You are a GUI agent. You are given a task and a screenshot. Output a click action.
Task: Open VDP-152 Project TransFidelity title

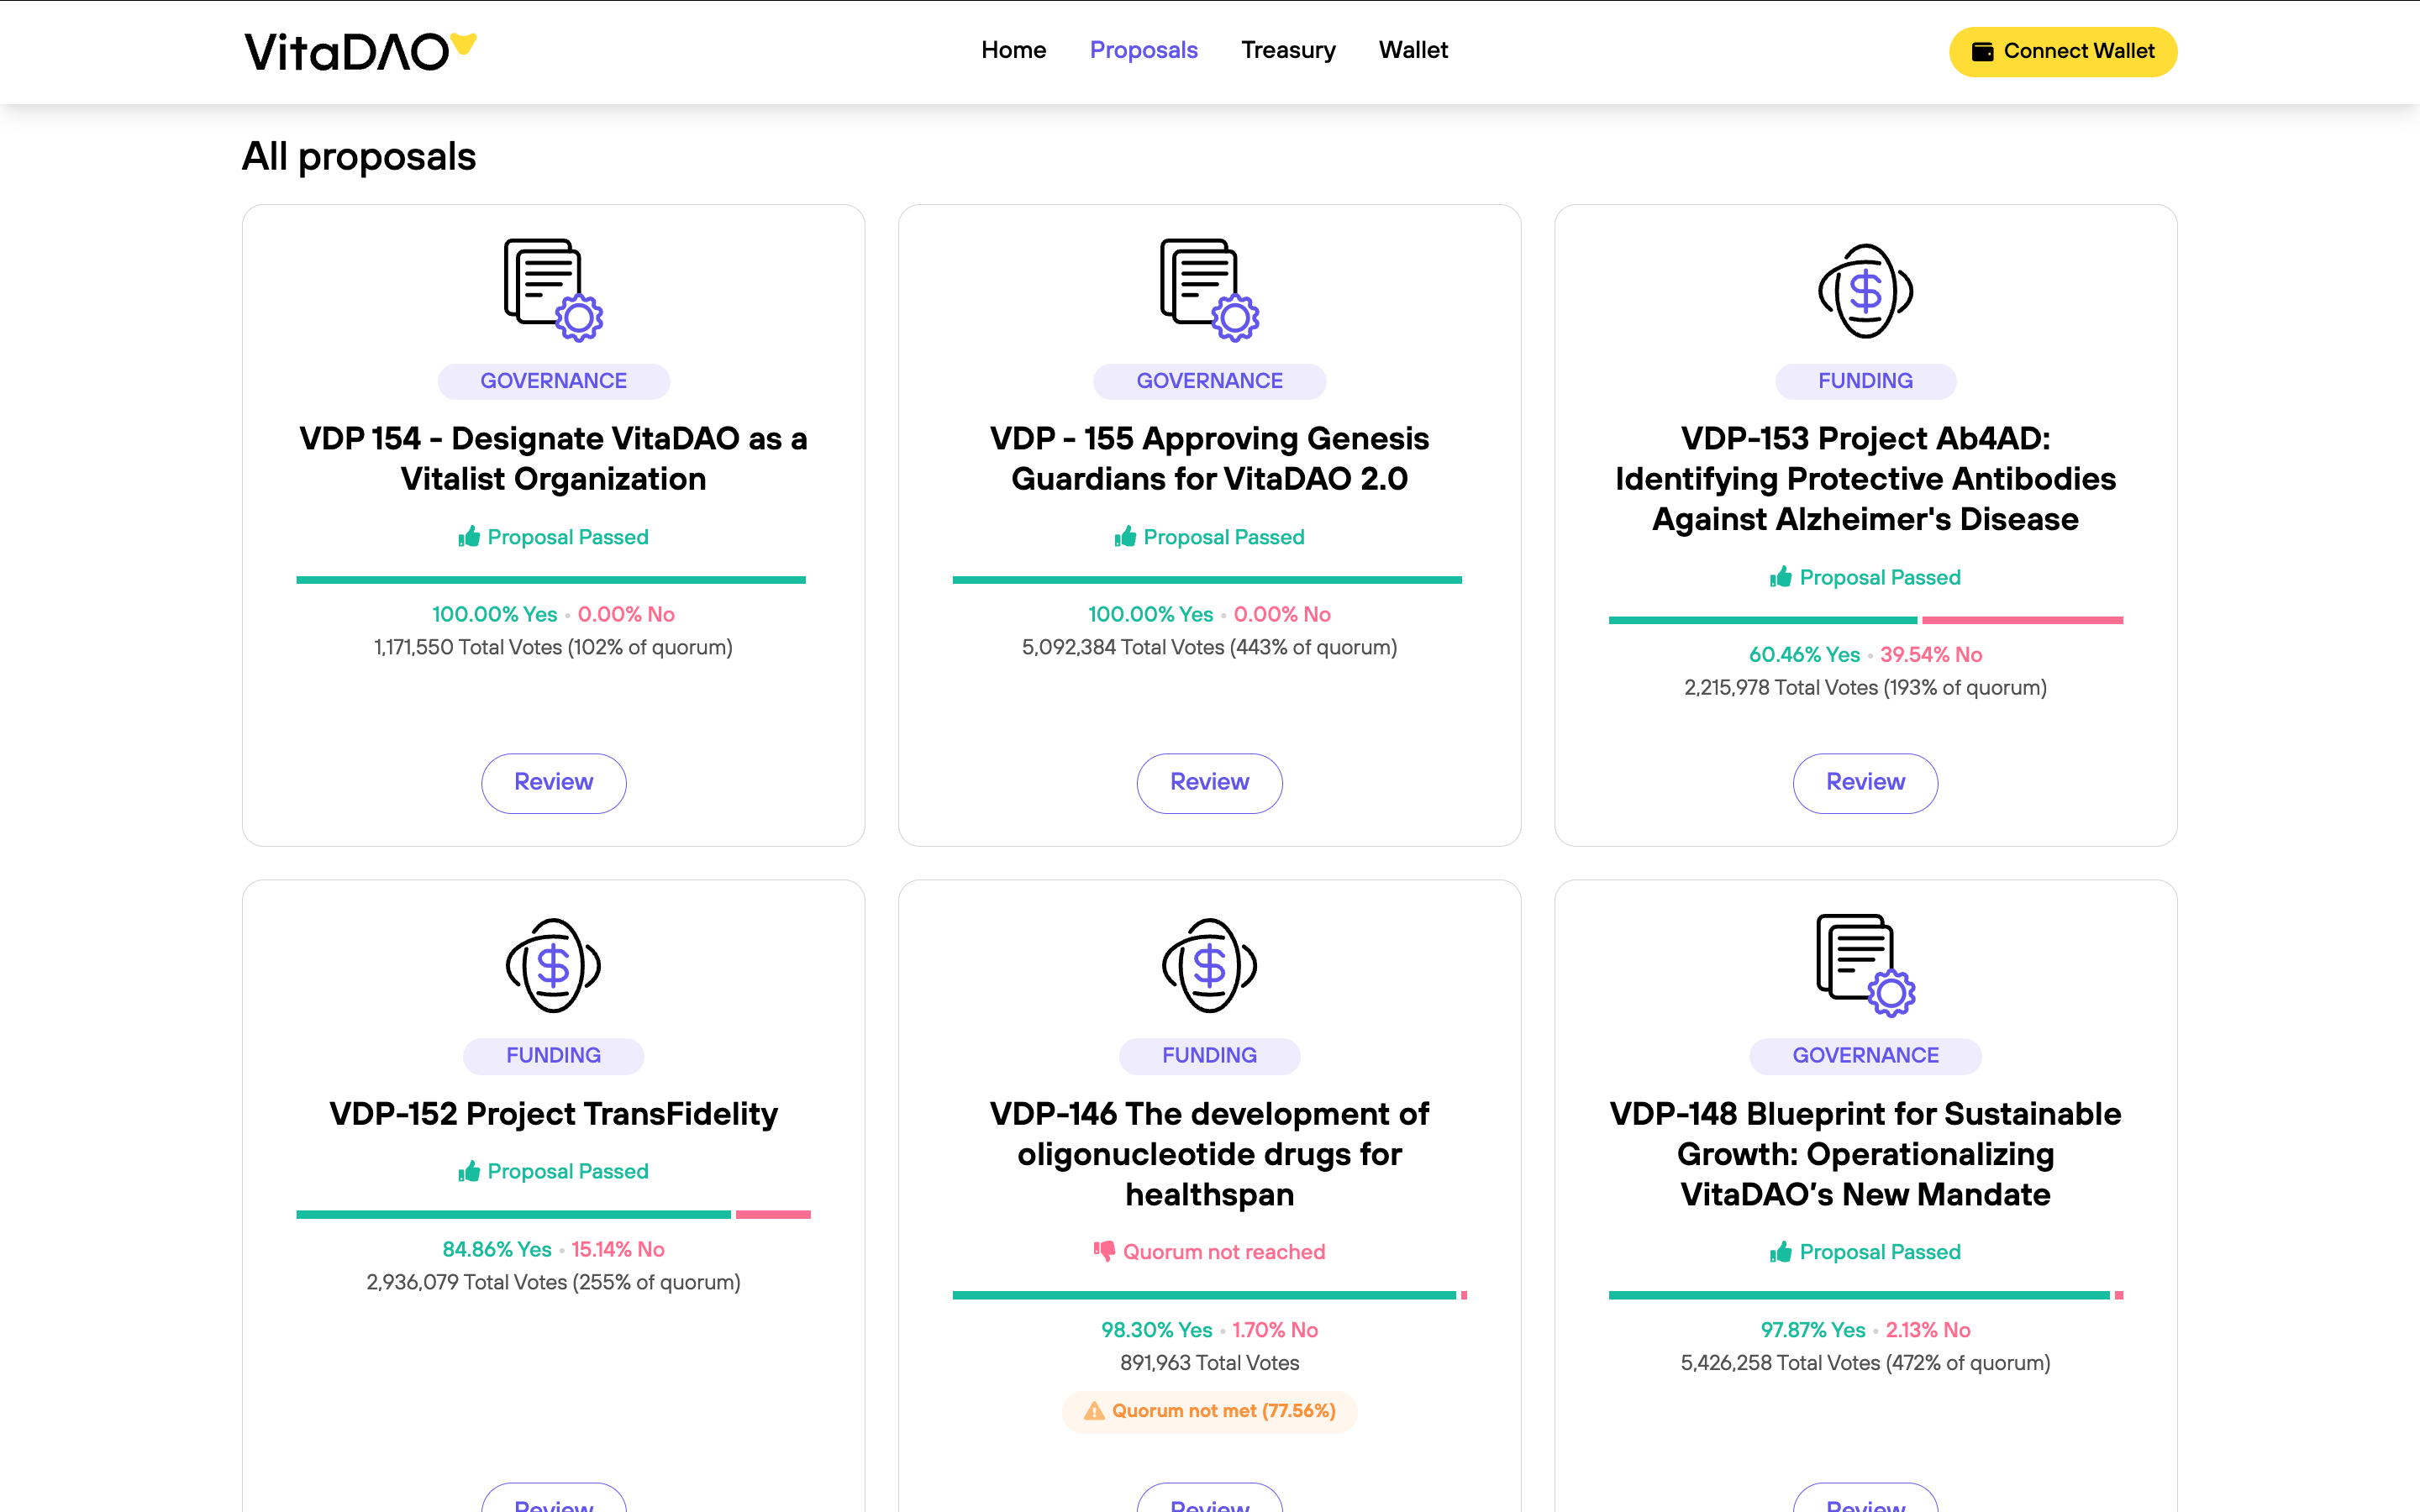tap(553, 1113)
